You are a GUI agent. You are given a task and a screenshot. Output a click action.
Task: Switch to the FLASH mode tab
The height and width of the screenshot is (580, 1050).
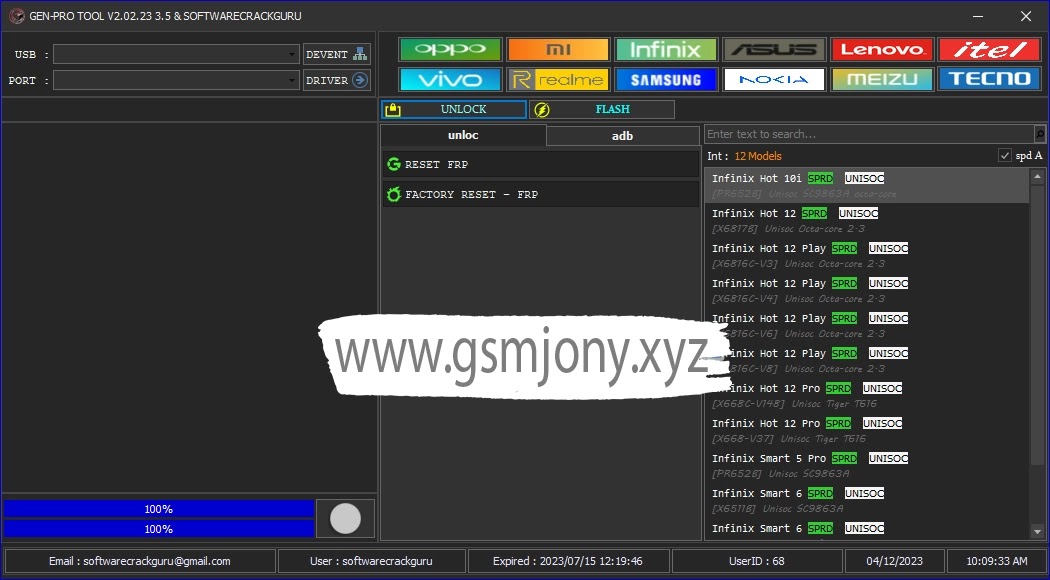[602, 109]
